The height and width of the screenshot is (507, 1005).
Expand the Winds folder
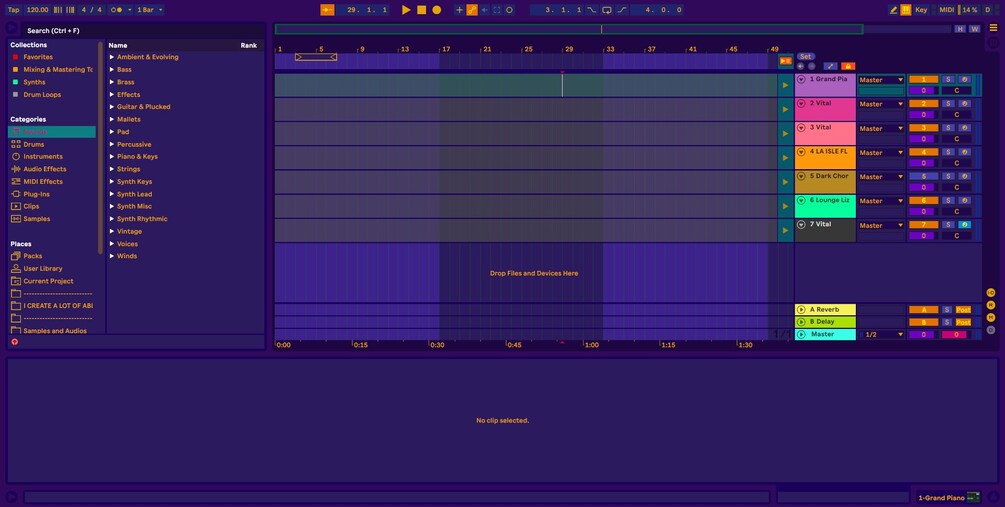(x=112, y=256)
